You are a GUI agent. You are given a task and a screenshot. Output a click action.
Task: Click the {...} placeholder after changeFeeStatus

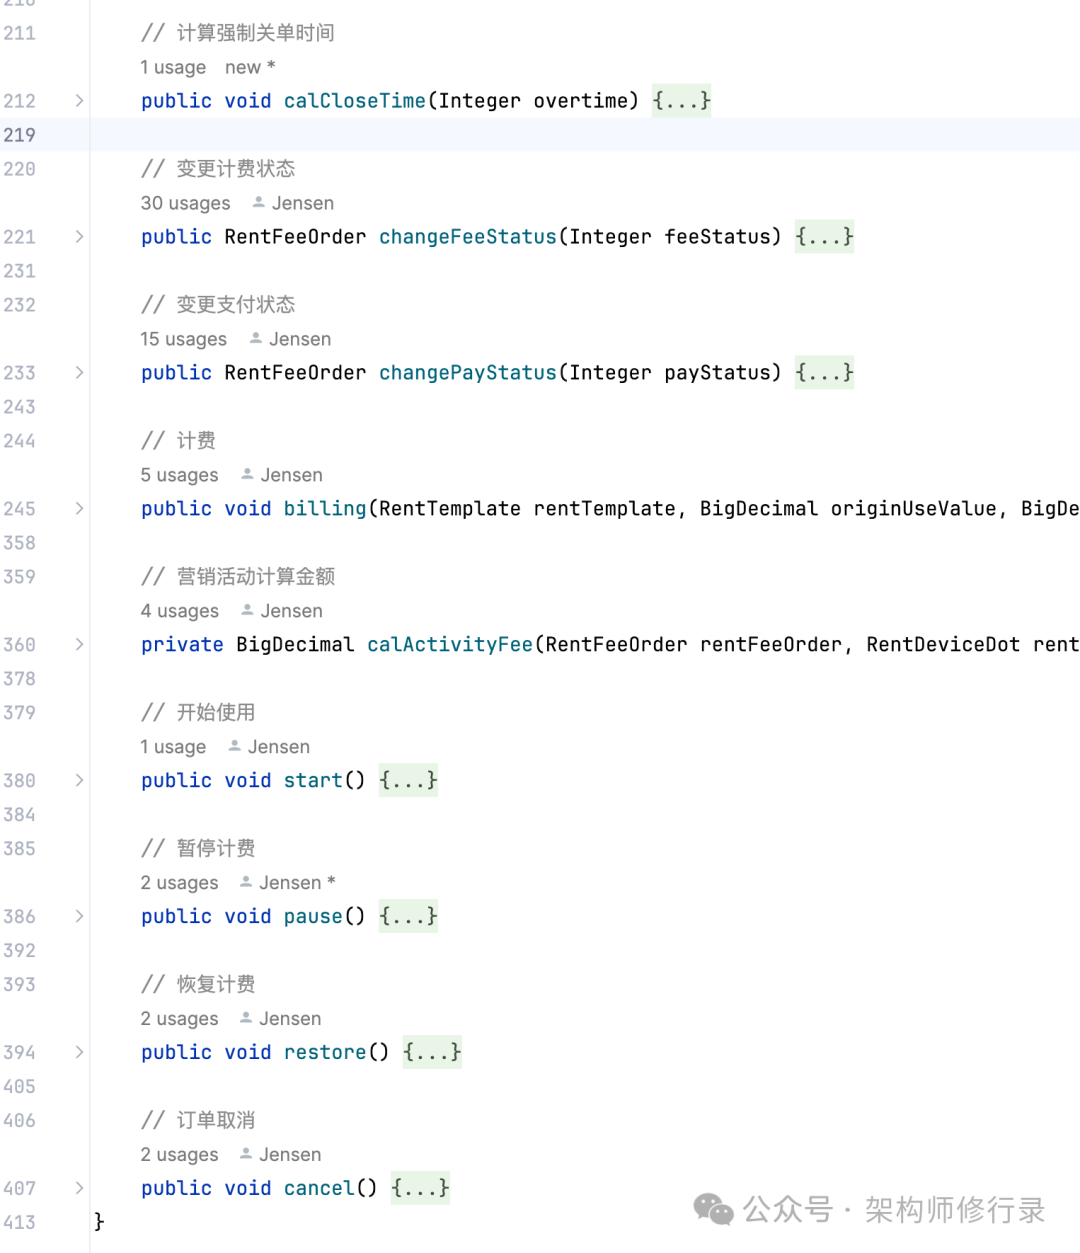pos(824,237)
